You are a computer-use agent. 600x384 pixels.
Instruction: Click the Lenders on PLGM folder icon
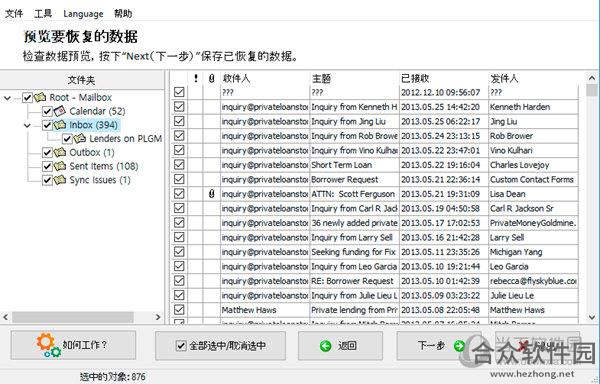80,138
